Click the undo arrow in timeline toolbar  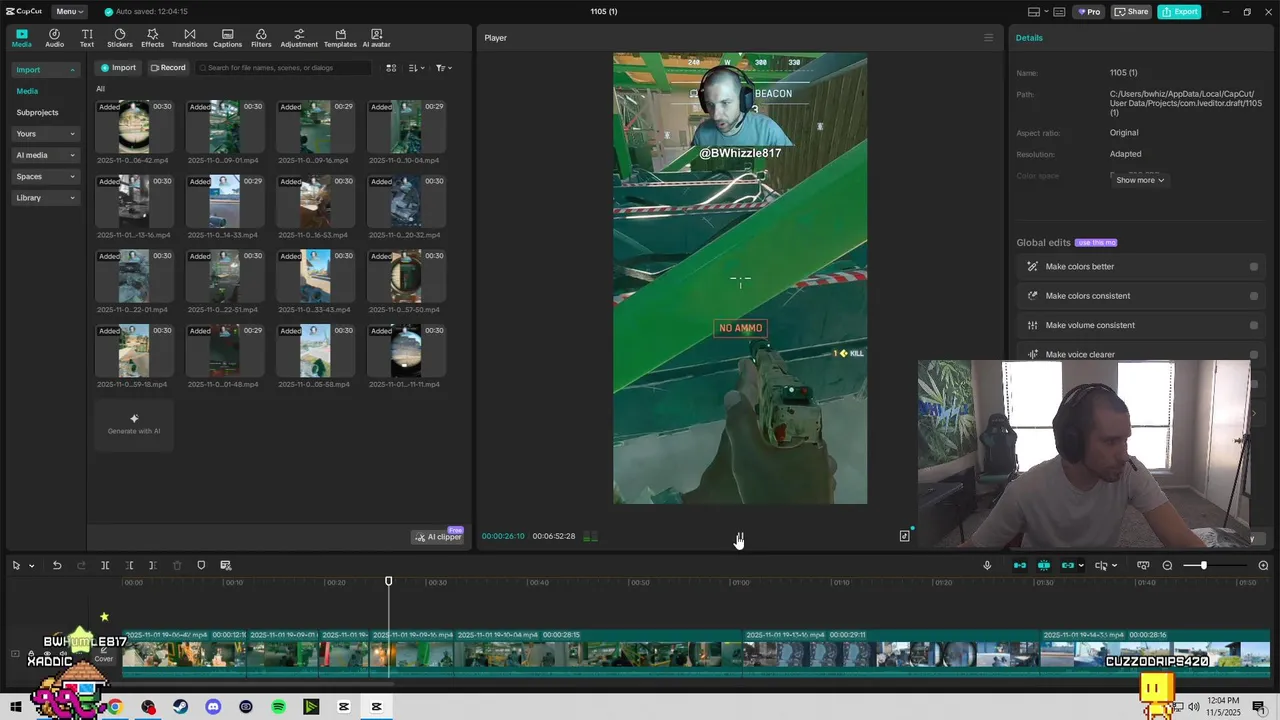(x=57, y=565)
